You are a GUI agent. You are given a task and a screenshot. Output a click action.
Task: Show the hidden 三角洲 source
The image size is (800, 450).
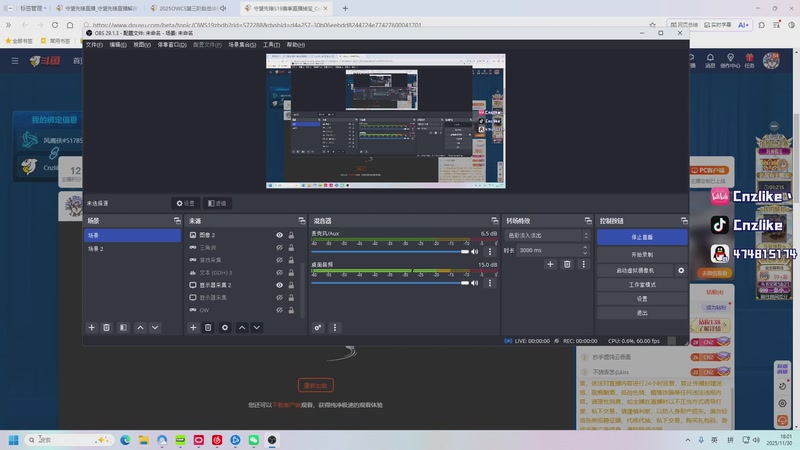pos(280,247)
